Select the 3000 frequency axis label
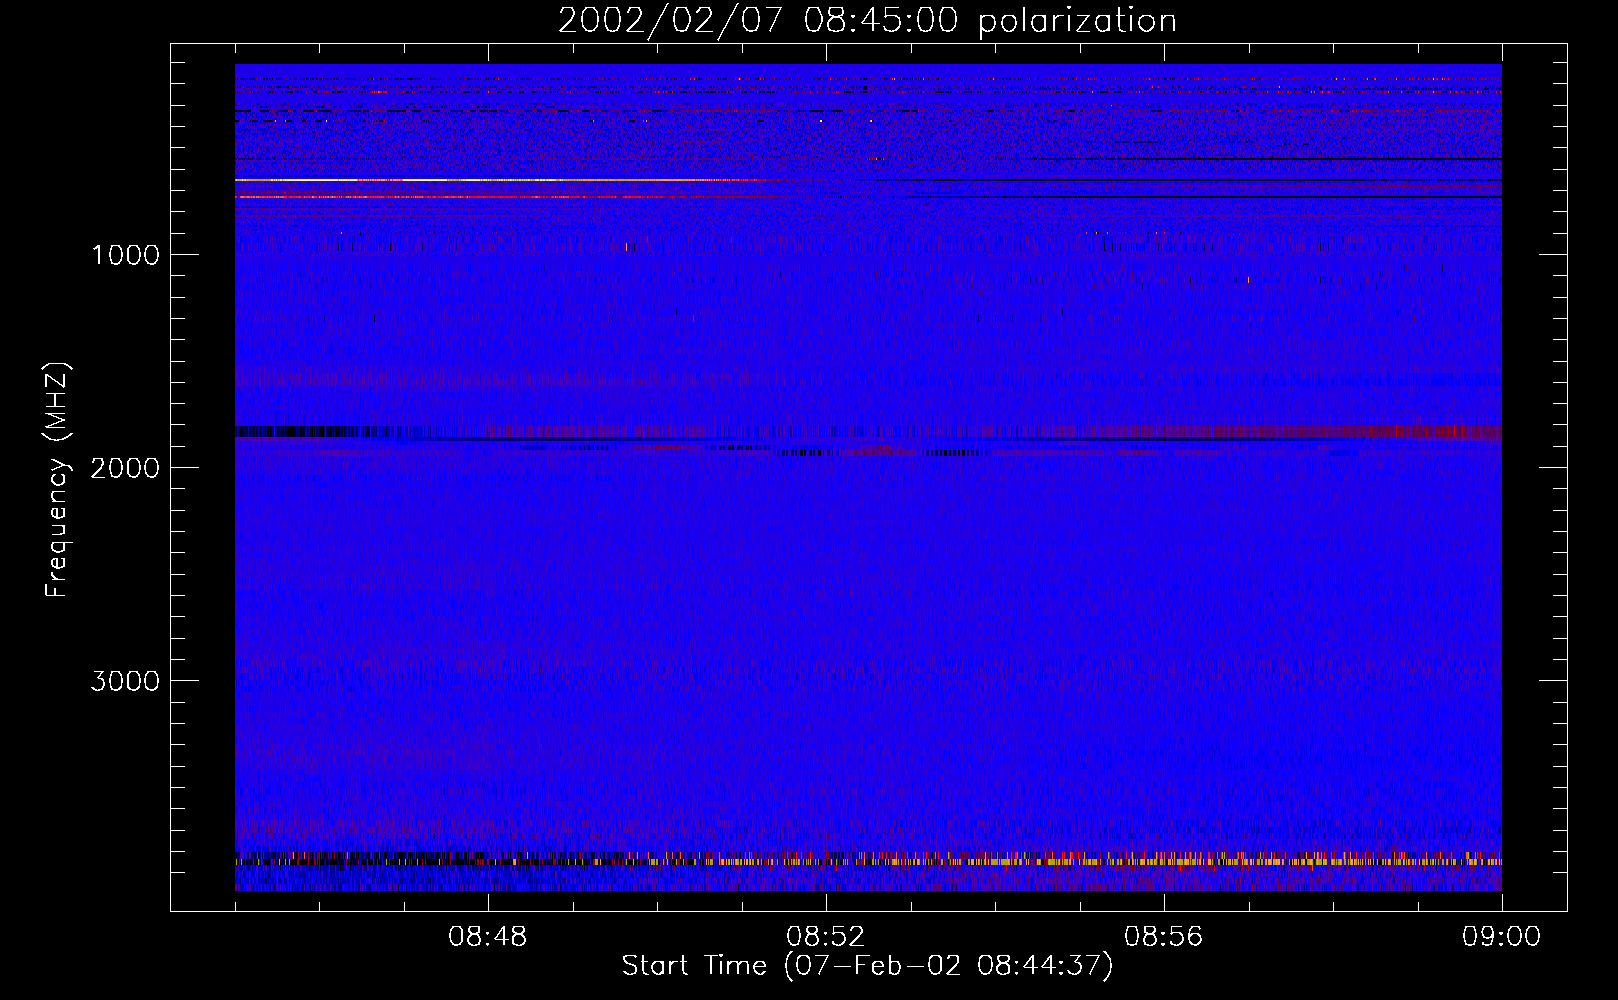The width and height of the screenshot is (1618, 1000). [x=125, y=681]
